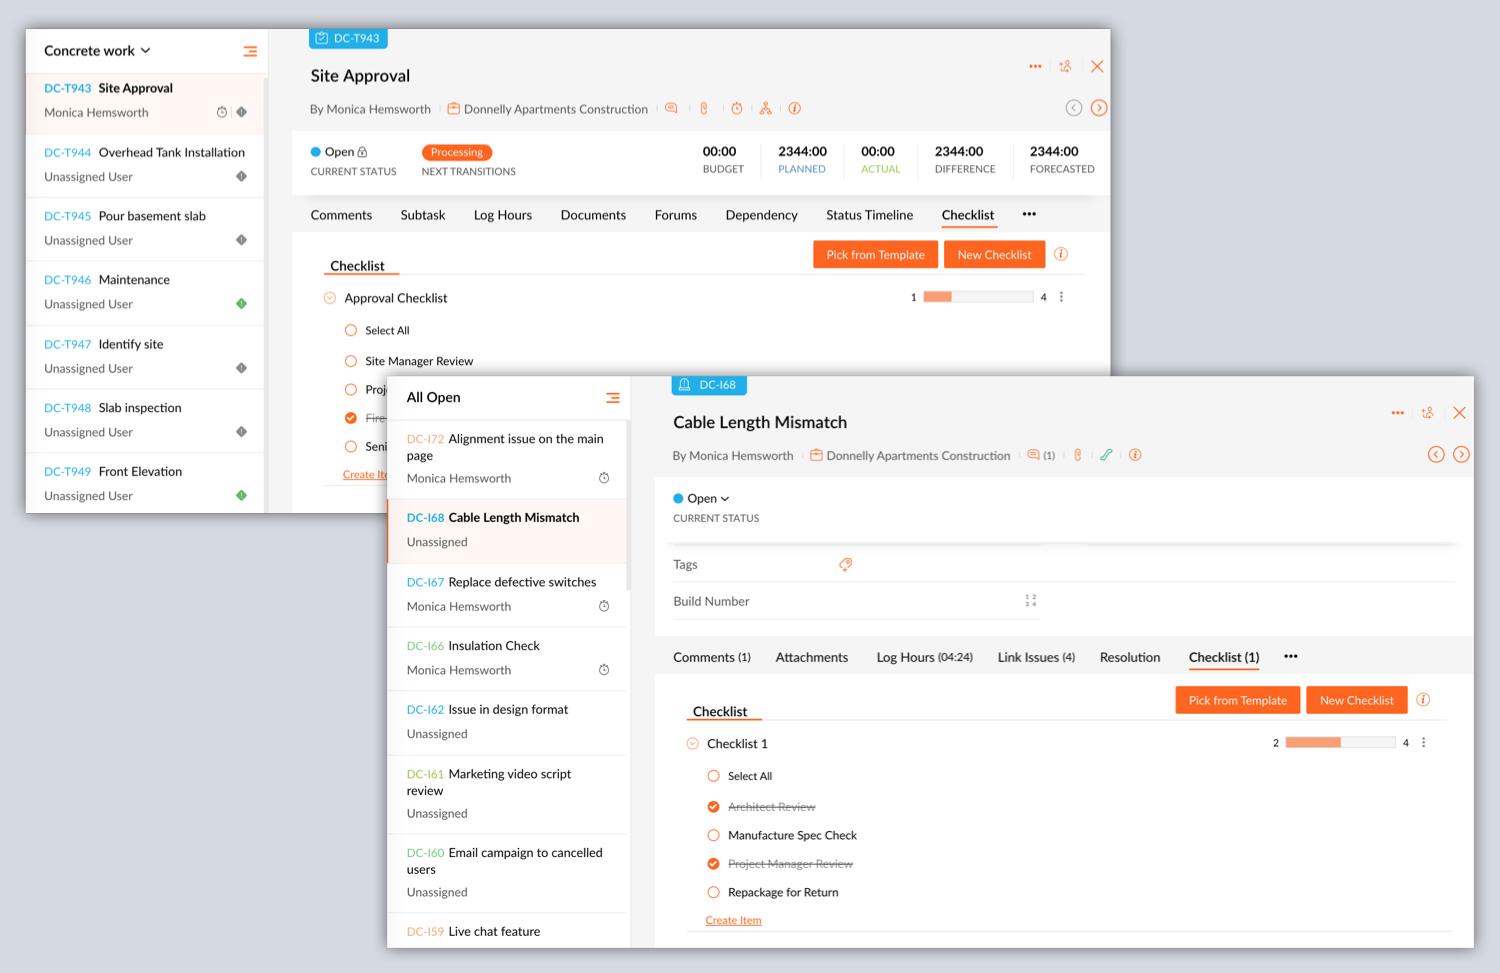The height and width of the screenshot is (973, 1500).
Task: Switch to the Status Timeline tab
Action: pyautogui.click(x=869, y=215)
